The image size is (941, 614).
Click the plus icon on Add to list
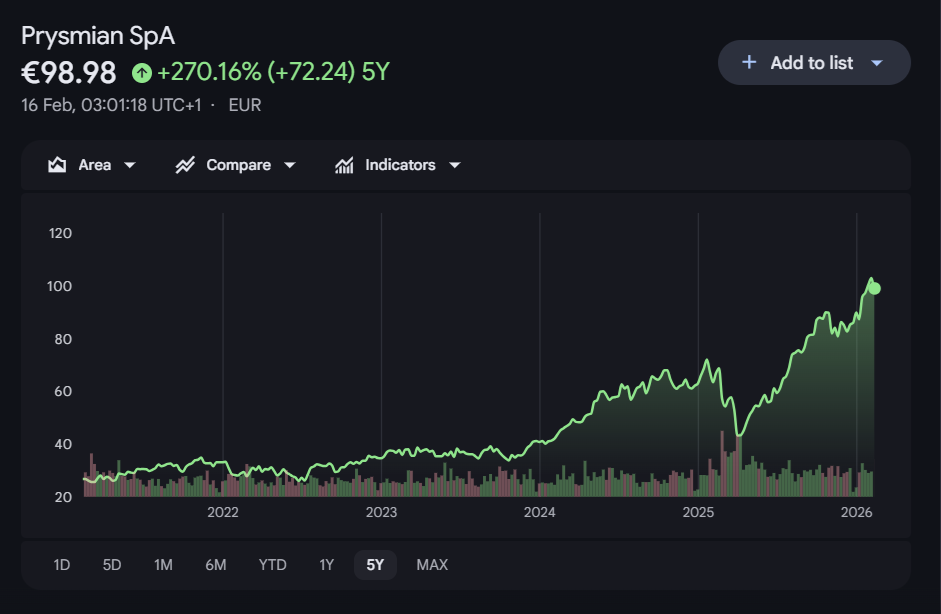tap(749, 62)
